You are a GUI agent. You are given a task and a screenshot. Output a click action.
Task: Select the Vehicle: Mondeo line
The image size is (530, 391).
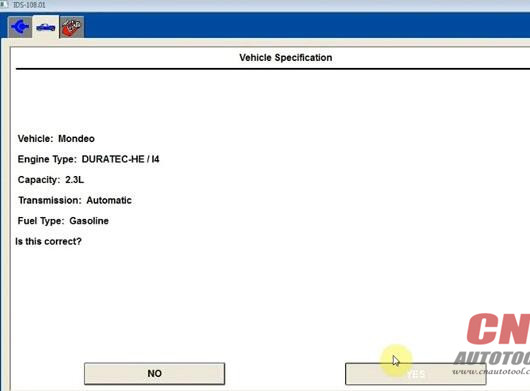click(x=56, y=139)
